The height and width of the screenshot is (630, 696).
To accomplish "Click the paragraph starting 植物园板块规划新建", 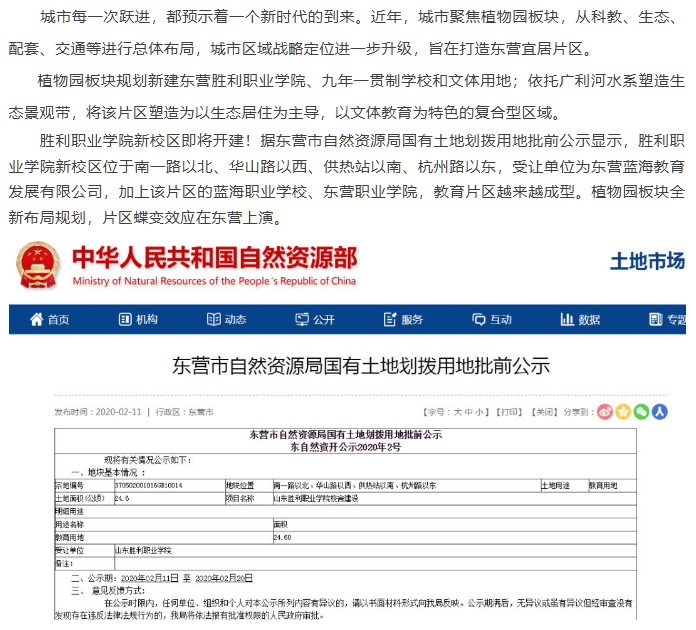I will 346,97.
